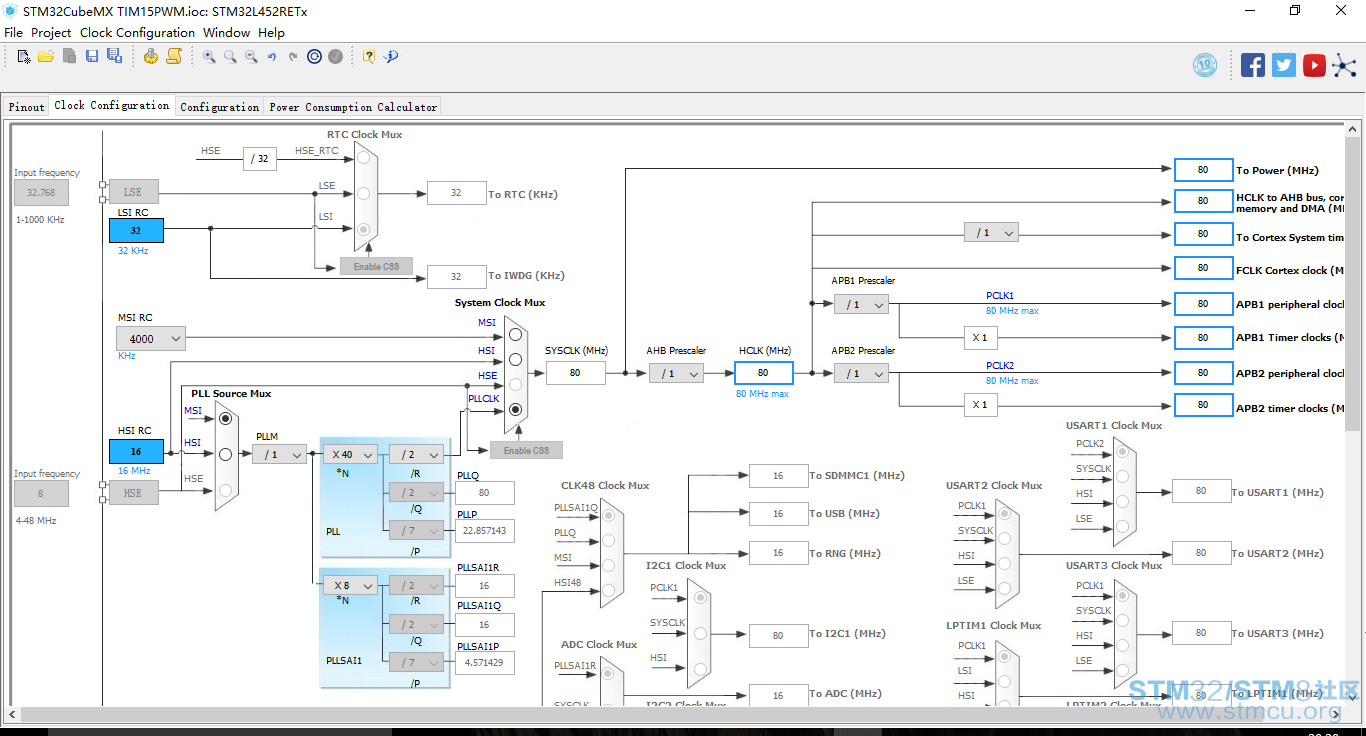Click the Save As double-floppy icon
This screenshot has height=736, width=1366.
pyautogui.click(x=114, y=57)
